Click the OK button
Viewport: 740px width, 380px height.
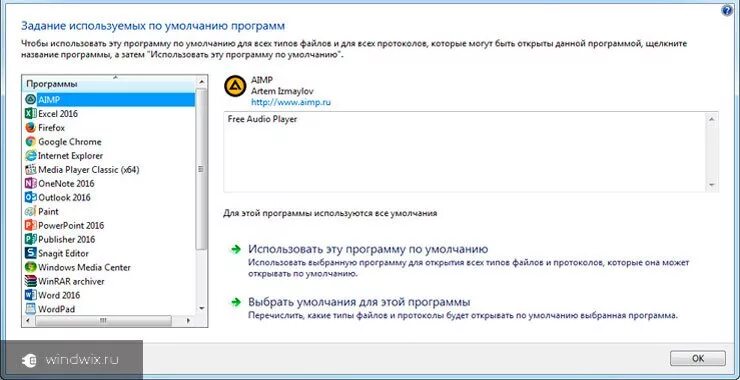[x=698, y=358]
